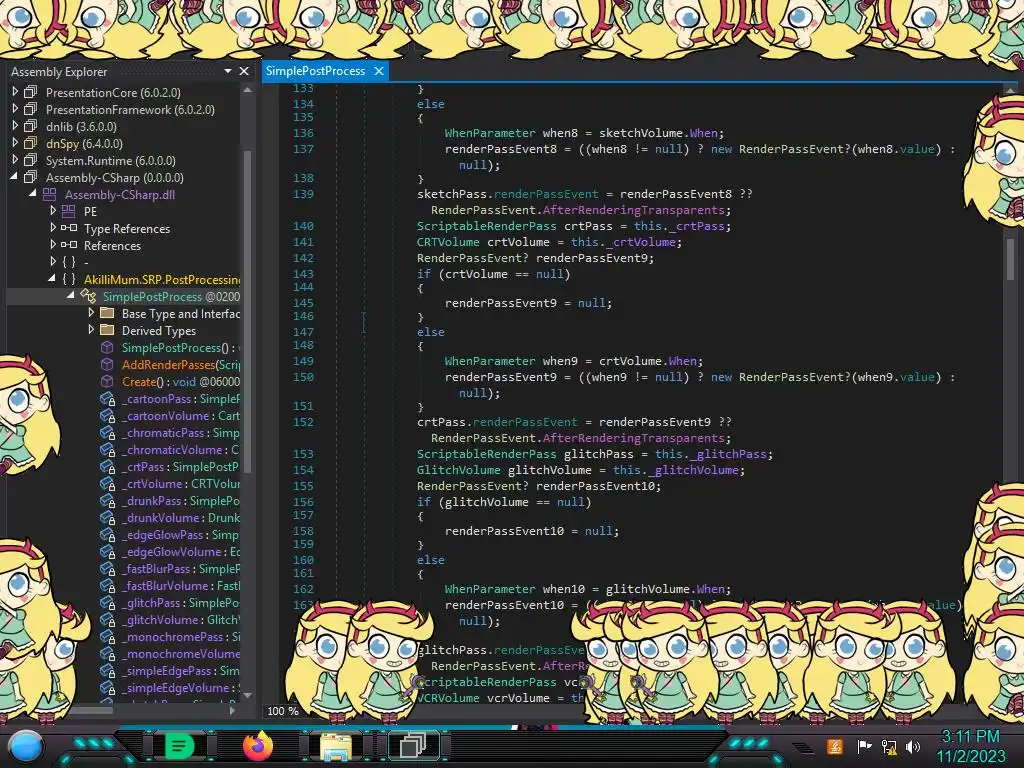The width and height of the screenshot is (1024, 768).
Task: Click the AkilliMum.SRP.PostProcessing namespace braces icon
Action: (x=69, y=279)
